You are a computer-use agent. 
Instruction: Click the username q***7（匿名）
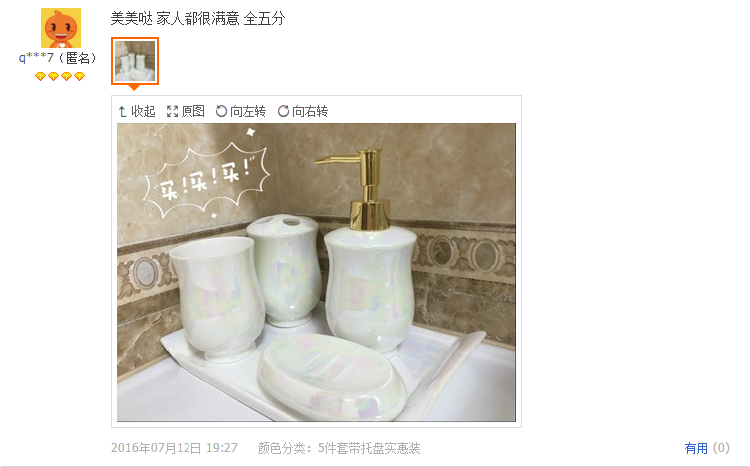coord(57,58)
